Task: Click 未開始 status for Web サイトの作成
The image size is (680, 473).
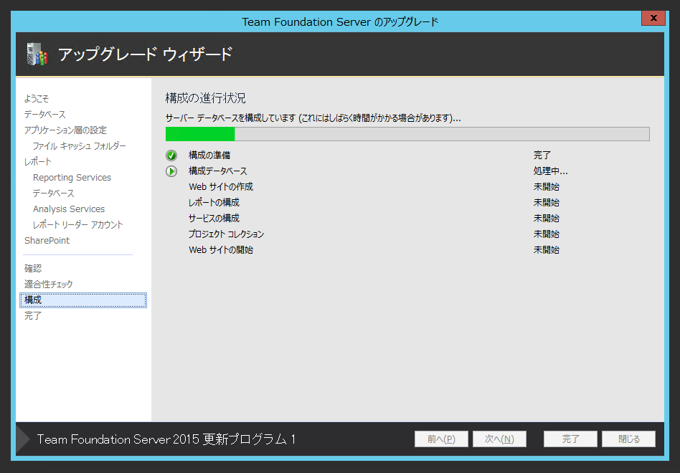Action: (x=546, y=187)
